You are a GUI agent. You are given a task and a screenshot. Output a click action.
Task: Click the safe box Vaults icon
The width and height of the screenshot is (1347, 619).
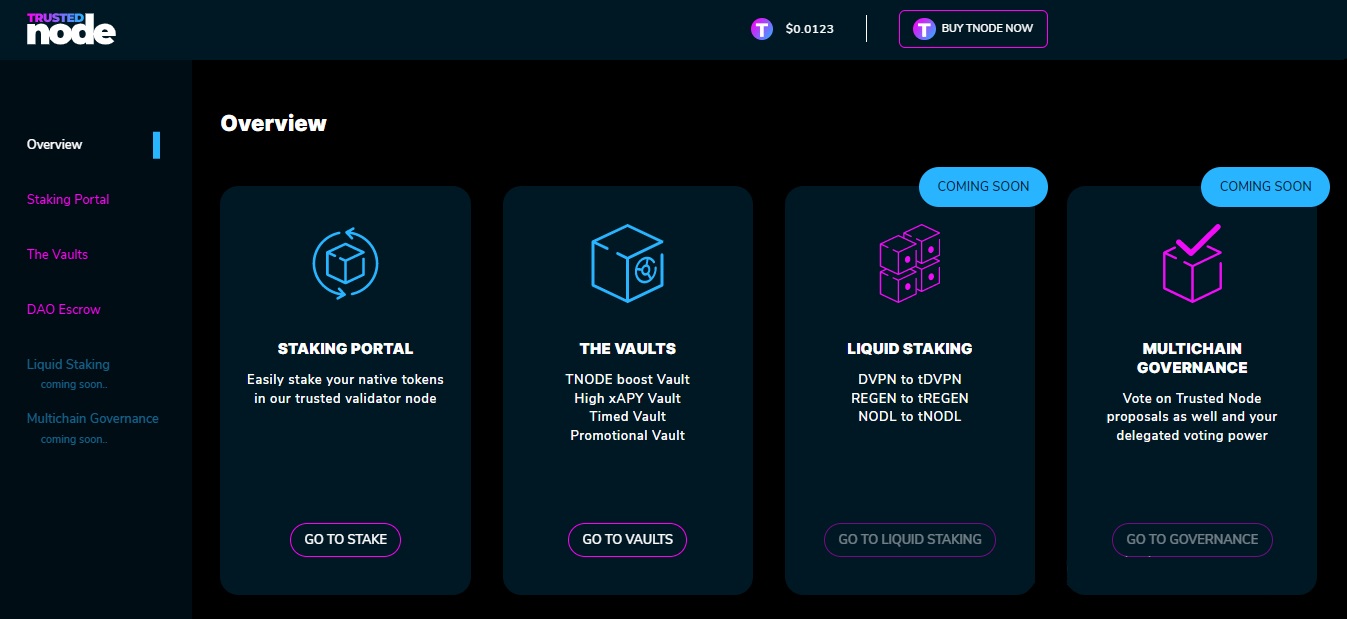tap(628, 263)
